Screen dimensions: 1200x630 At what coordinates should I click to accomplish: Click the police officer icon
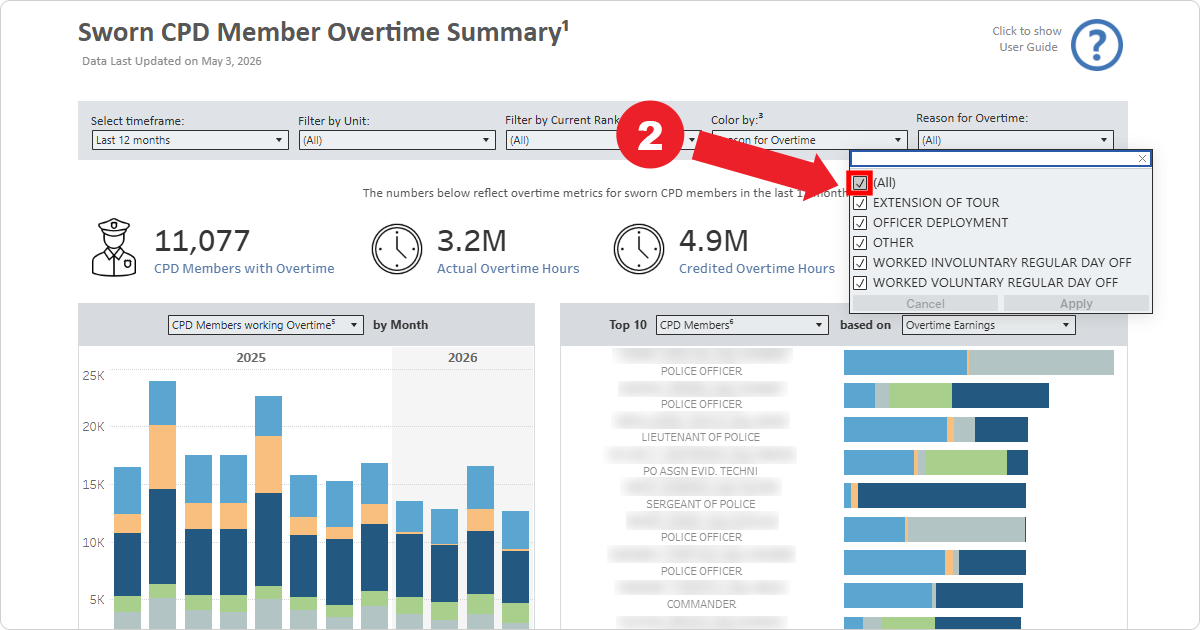click(114, 248)
